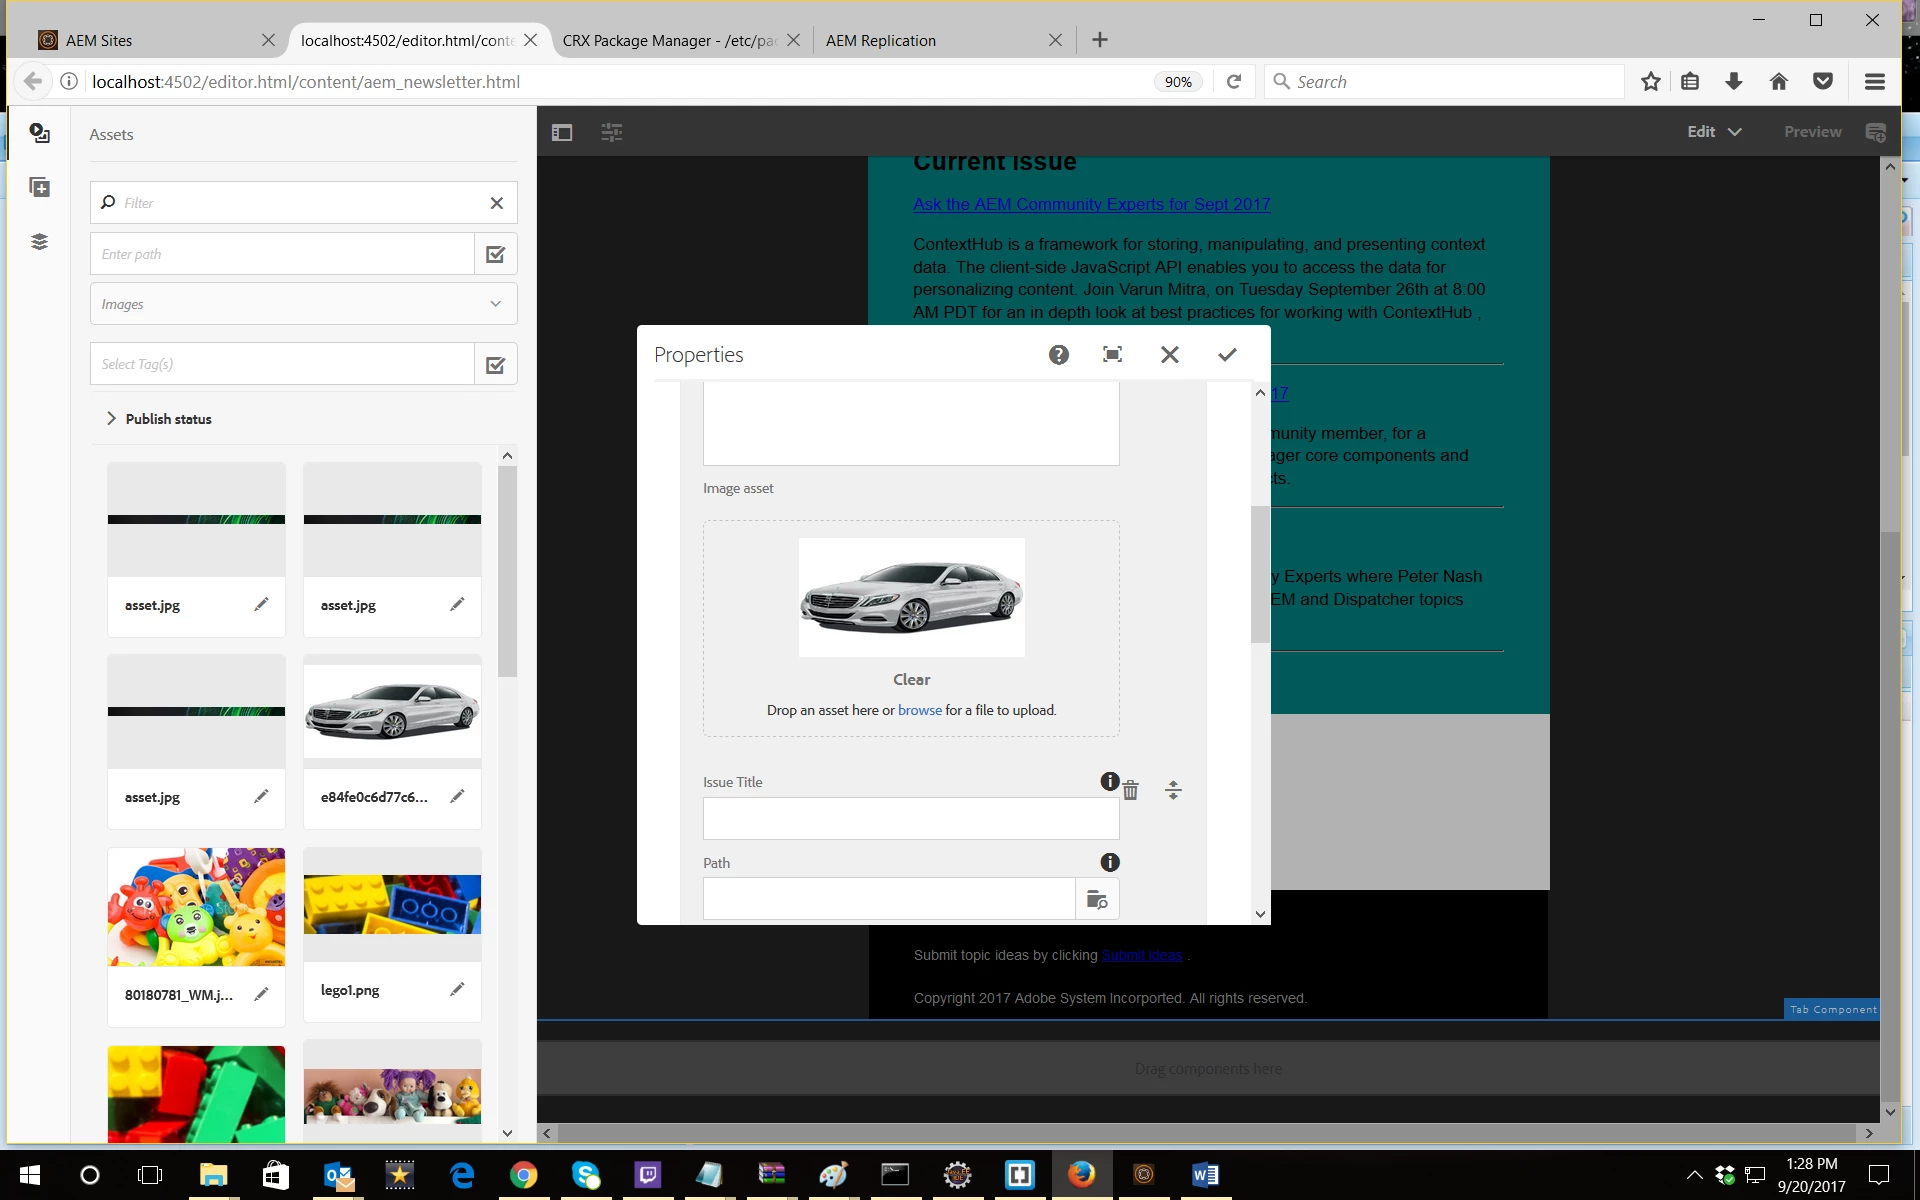
Task: Click Clear under the car image
Action: pyautogui.click(x=911, y=680)
